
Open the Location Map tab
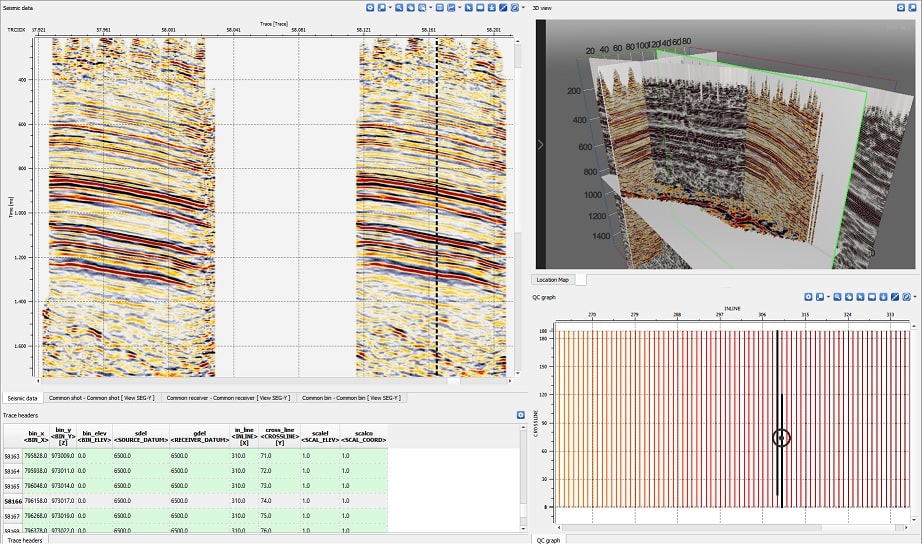[553, 280]
